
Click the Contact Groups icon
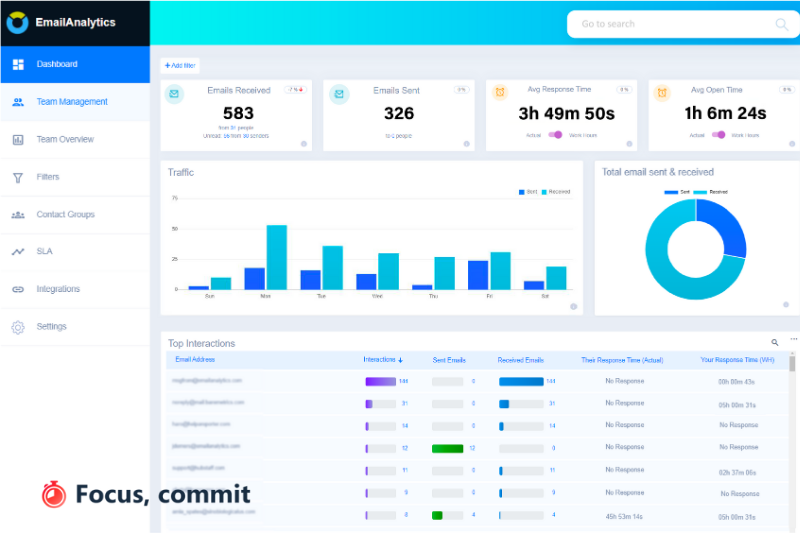(x=18, y=215)
